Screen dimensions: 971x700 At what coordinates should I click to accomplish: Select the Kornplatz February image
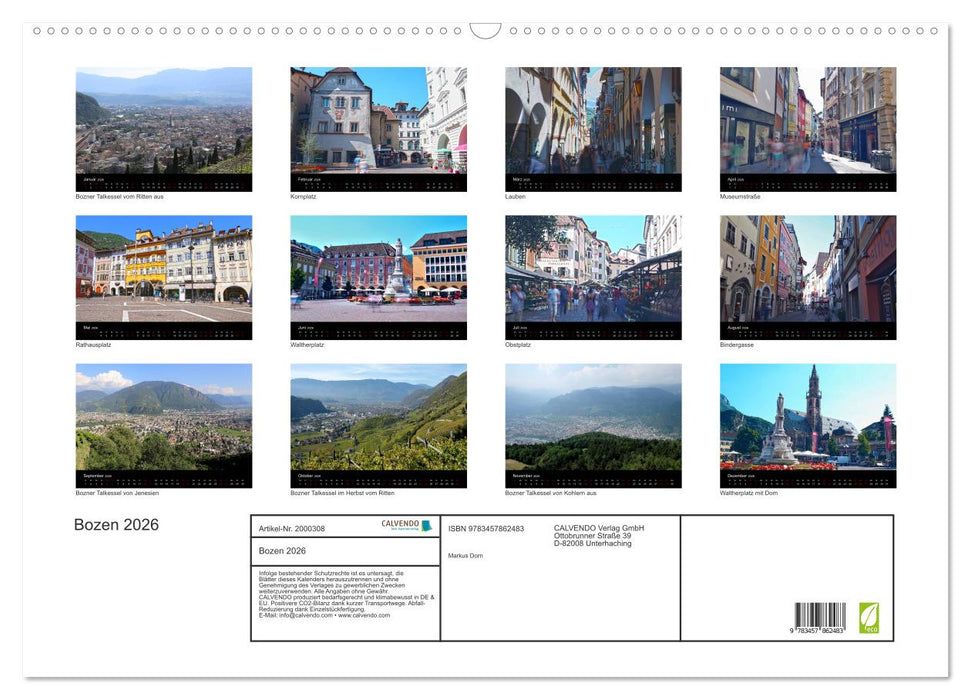378,128
